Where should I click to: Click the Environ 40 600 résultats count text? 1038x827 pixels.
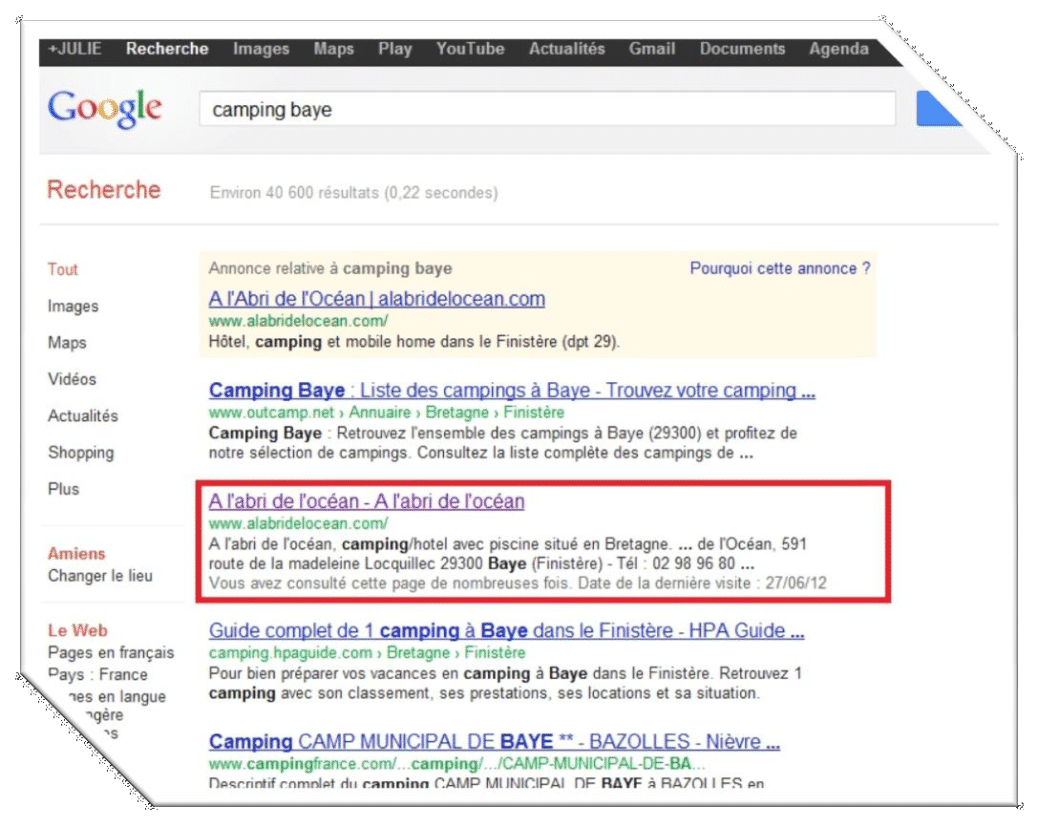tap(354, 193)
